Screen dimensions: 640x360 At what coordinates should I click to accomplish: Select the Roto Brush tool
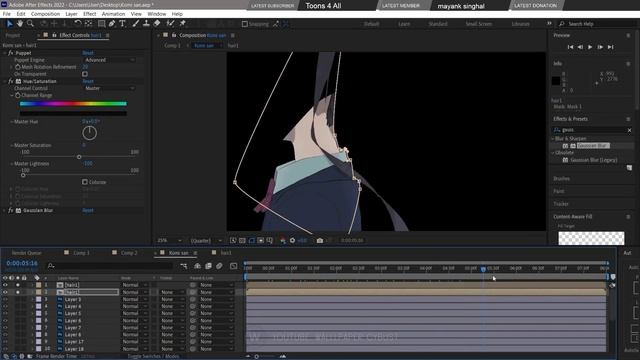click(x=171, y=24)
